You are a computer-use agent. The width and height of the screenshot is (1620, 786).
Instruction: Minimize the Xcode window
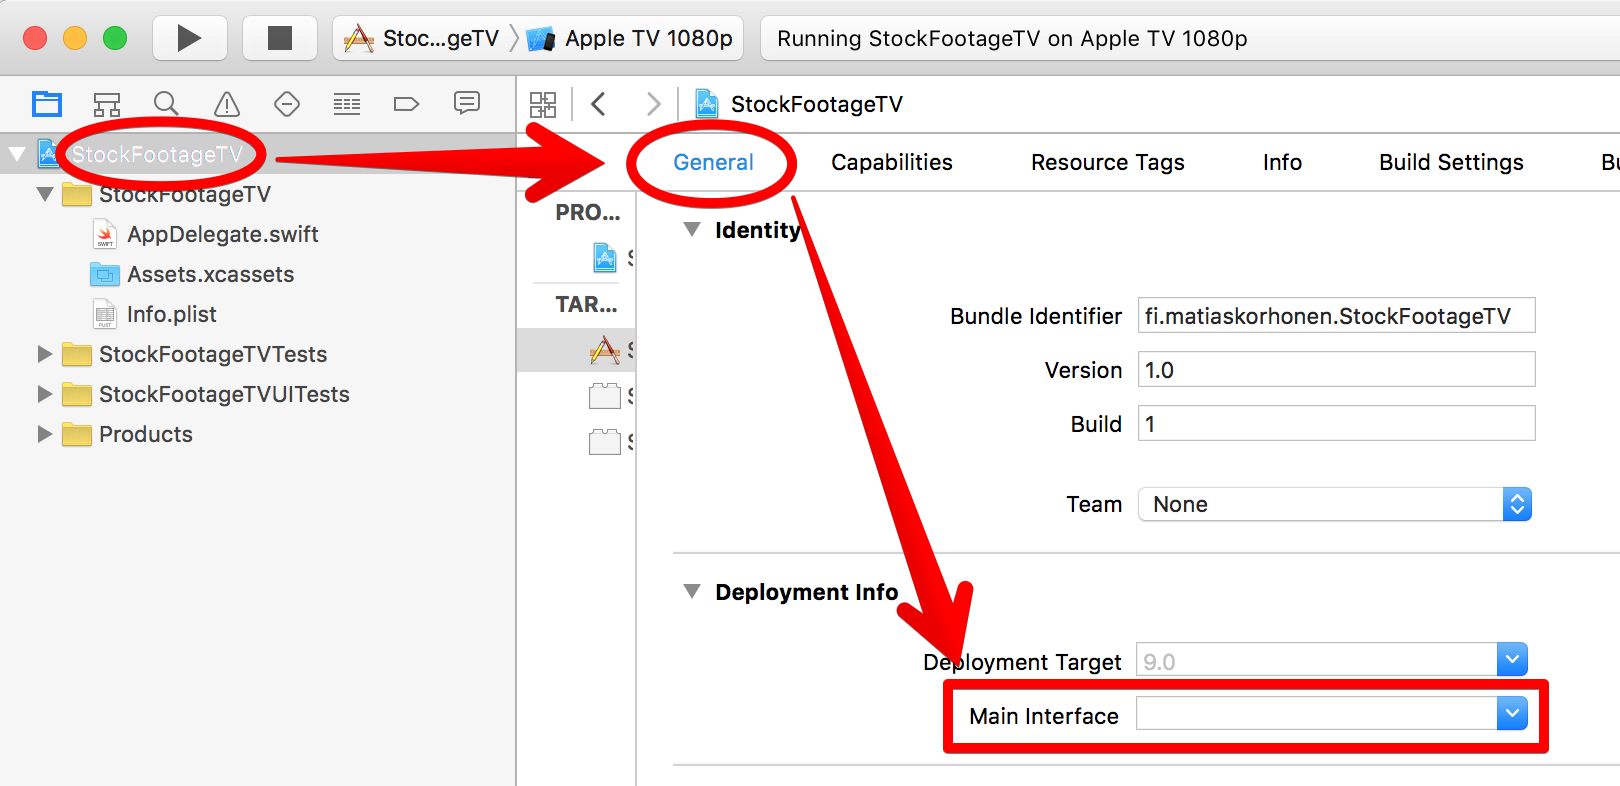[75, 38]
